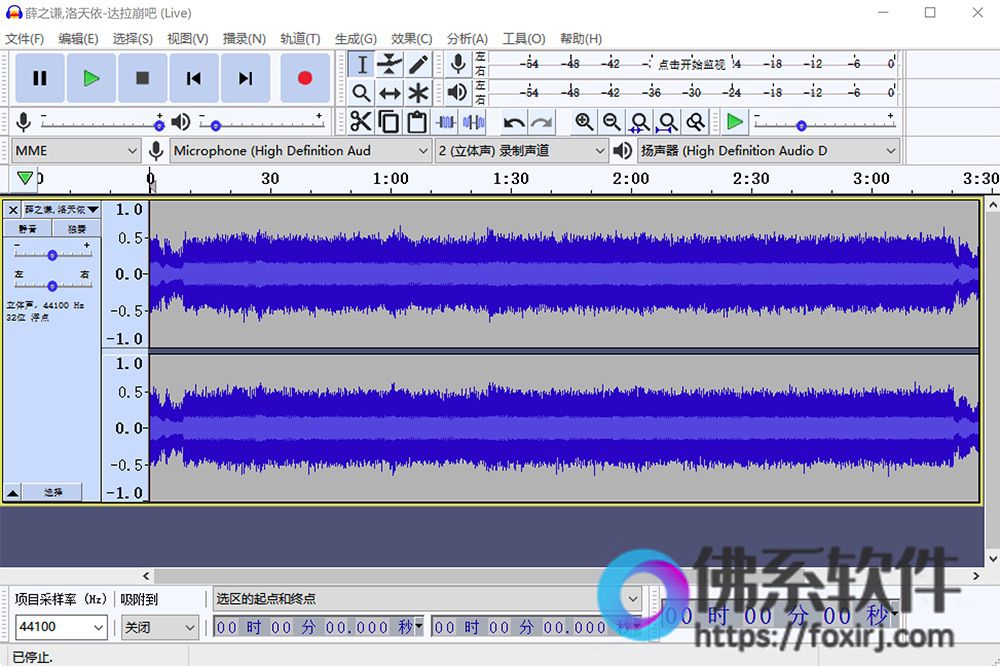1000x666 pixels.
Task: Stop playback with the Stop button
Action: (x=143, y=78)
